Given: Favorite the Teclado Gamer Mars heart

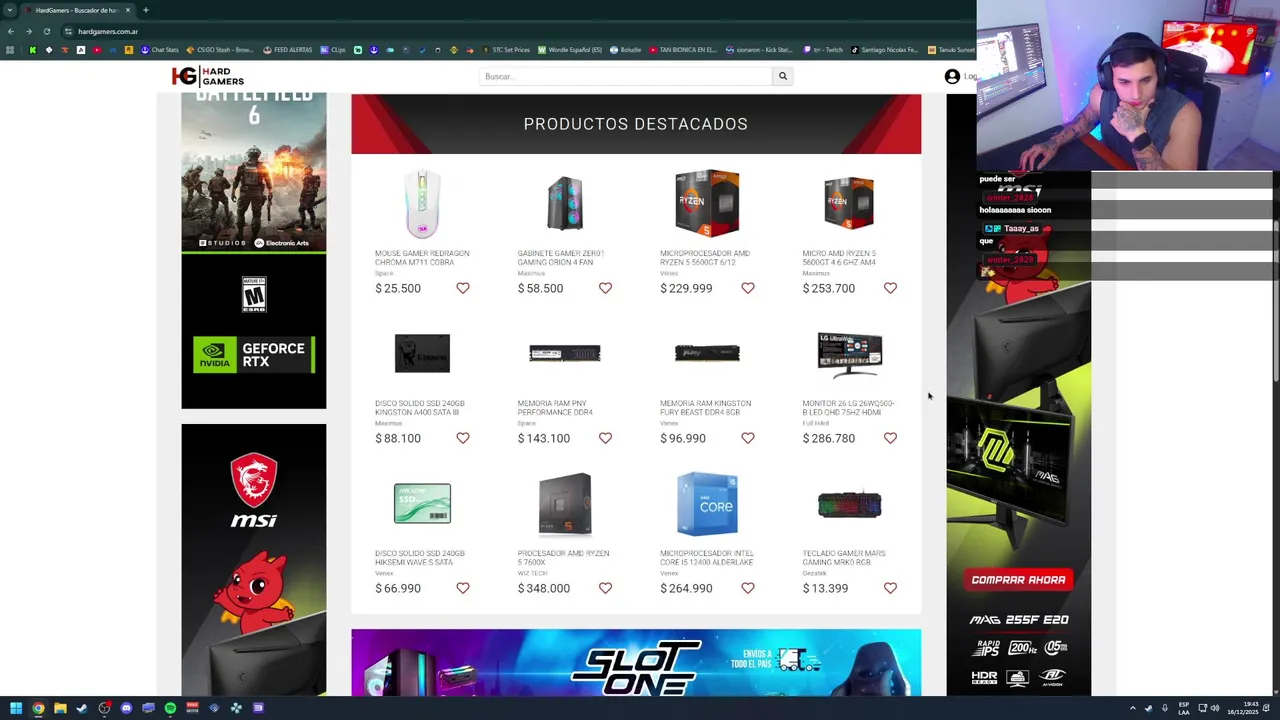Looking at the screenshot, I should tap(890, 588).
